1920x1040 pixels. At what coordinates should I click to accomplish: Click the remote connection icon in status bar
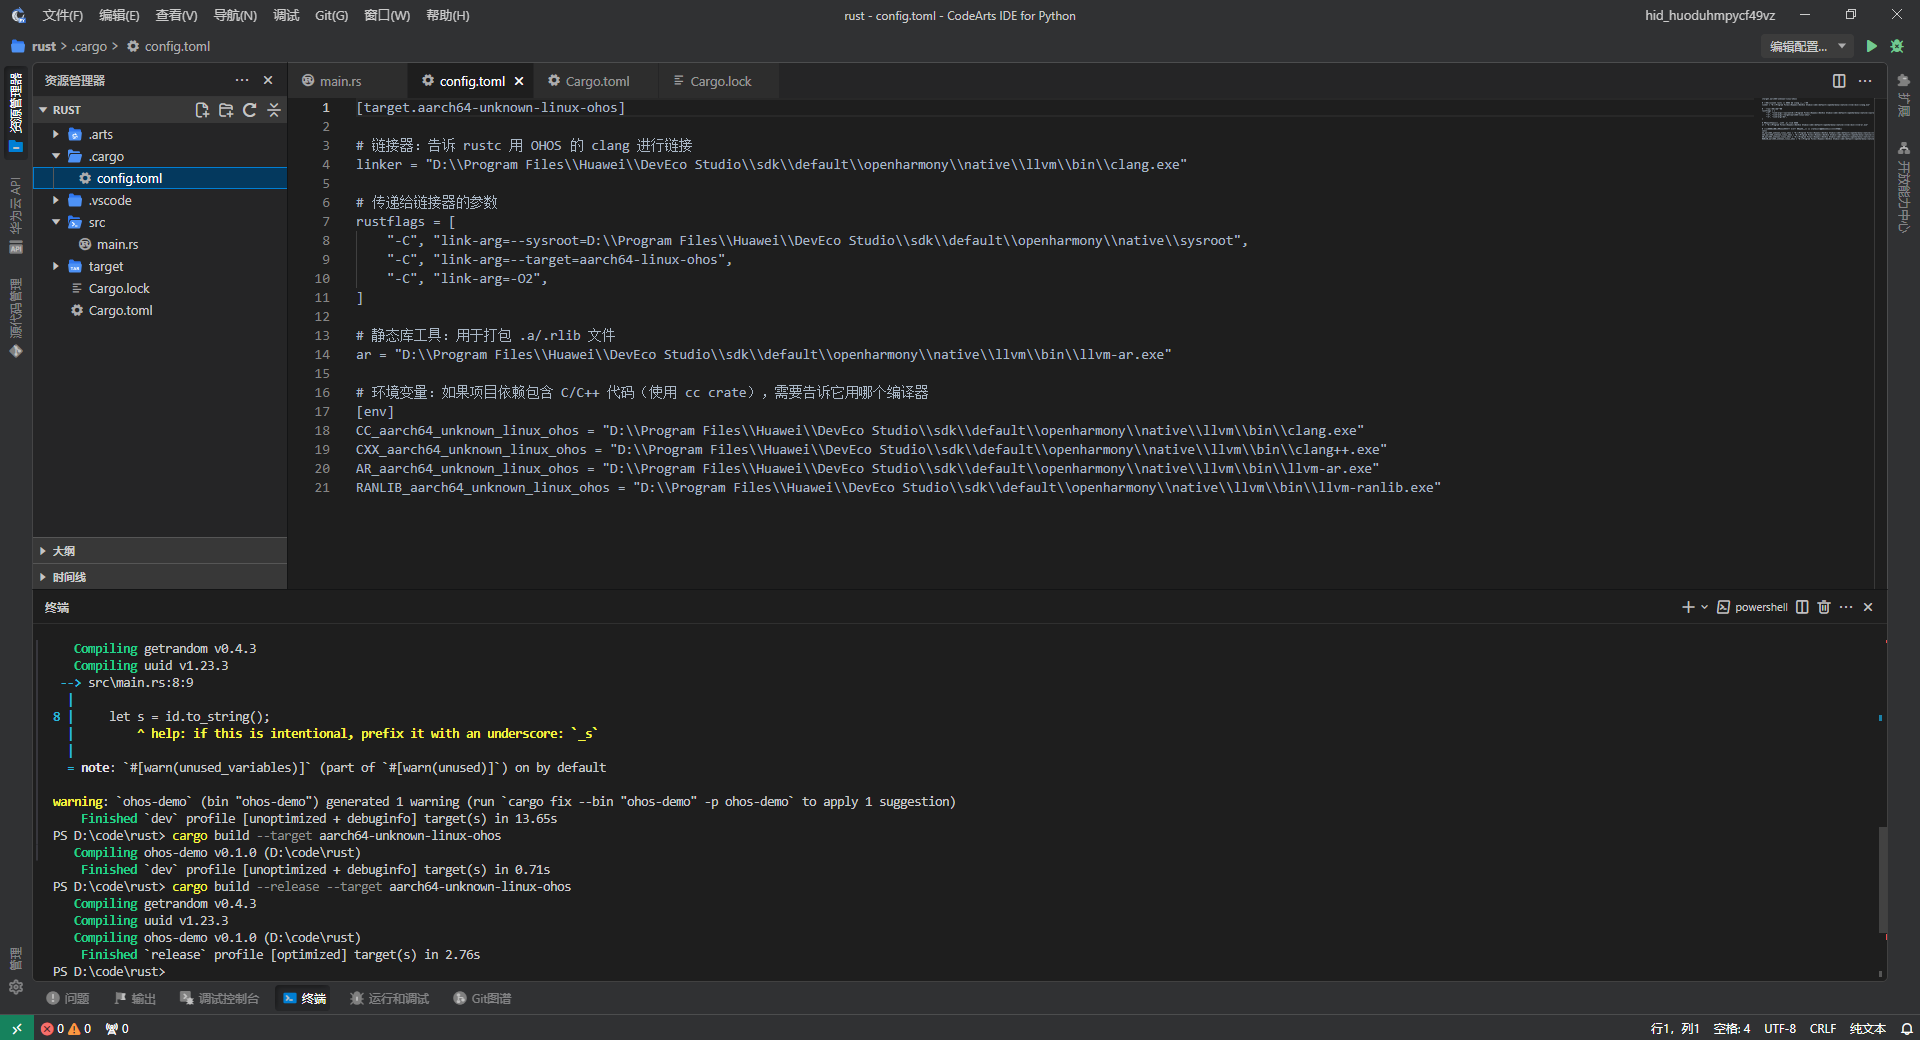(x=16, y=1028)
